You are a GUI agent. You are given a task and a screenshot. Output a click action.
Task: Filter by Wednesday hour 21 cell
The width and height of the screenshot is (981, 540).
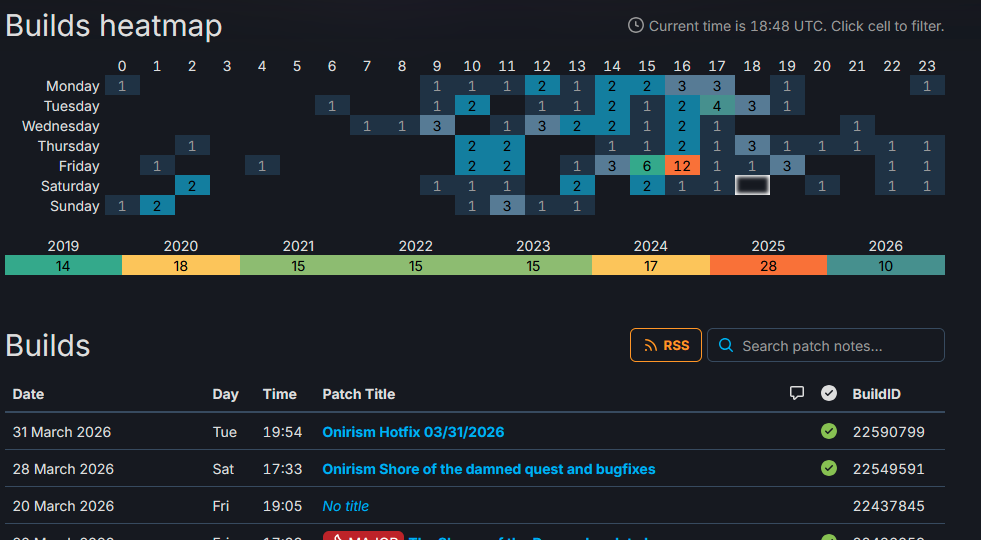857,126
